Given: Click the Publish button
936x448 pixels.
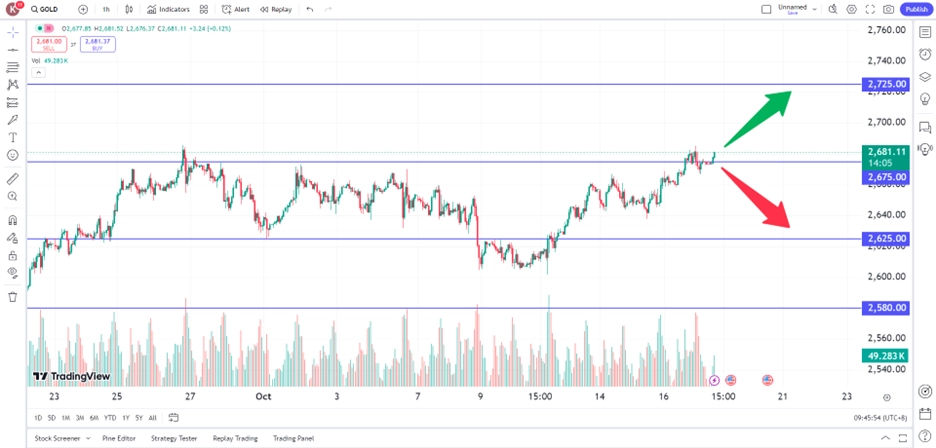Looking at the screenshot, I should (916, 10).
